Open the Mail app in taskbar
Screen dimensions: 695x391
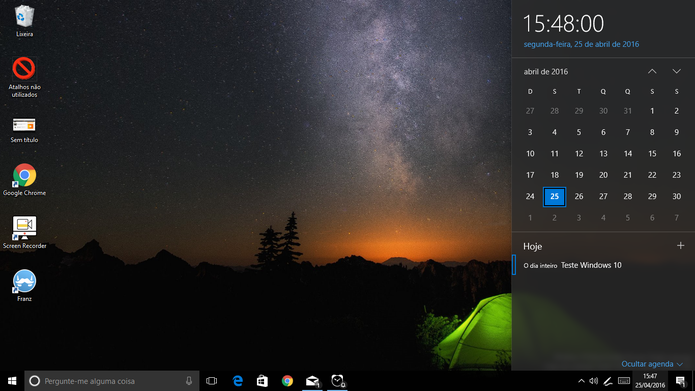coord(312,381)
